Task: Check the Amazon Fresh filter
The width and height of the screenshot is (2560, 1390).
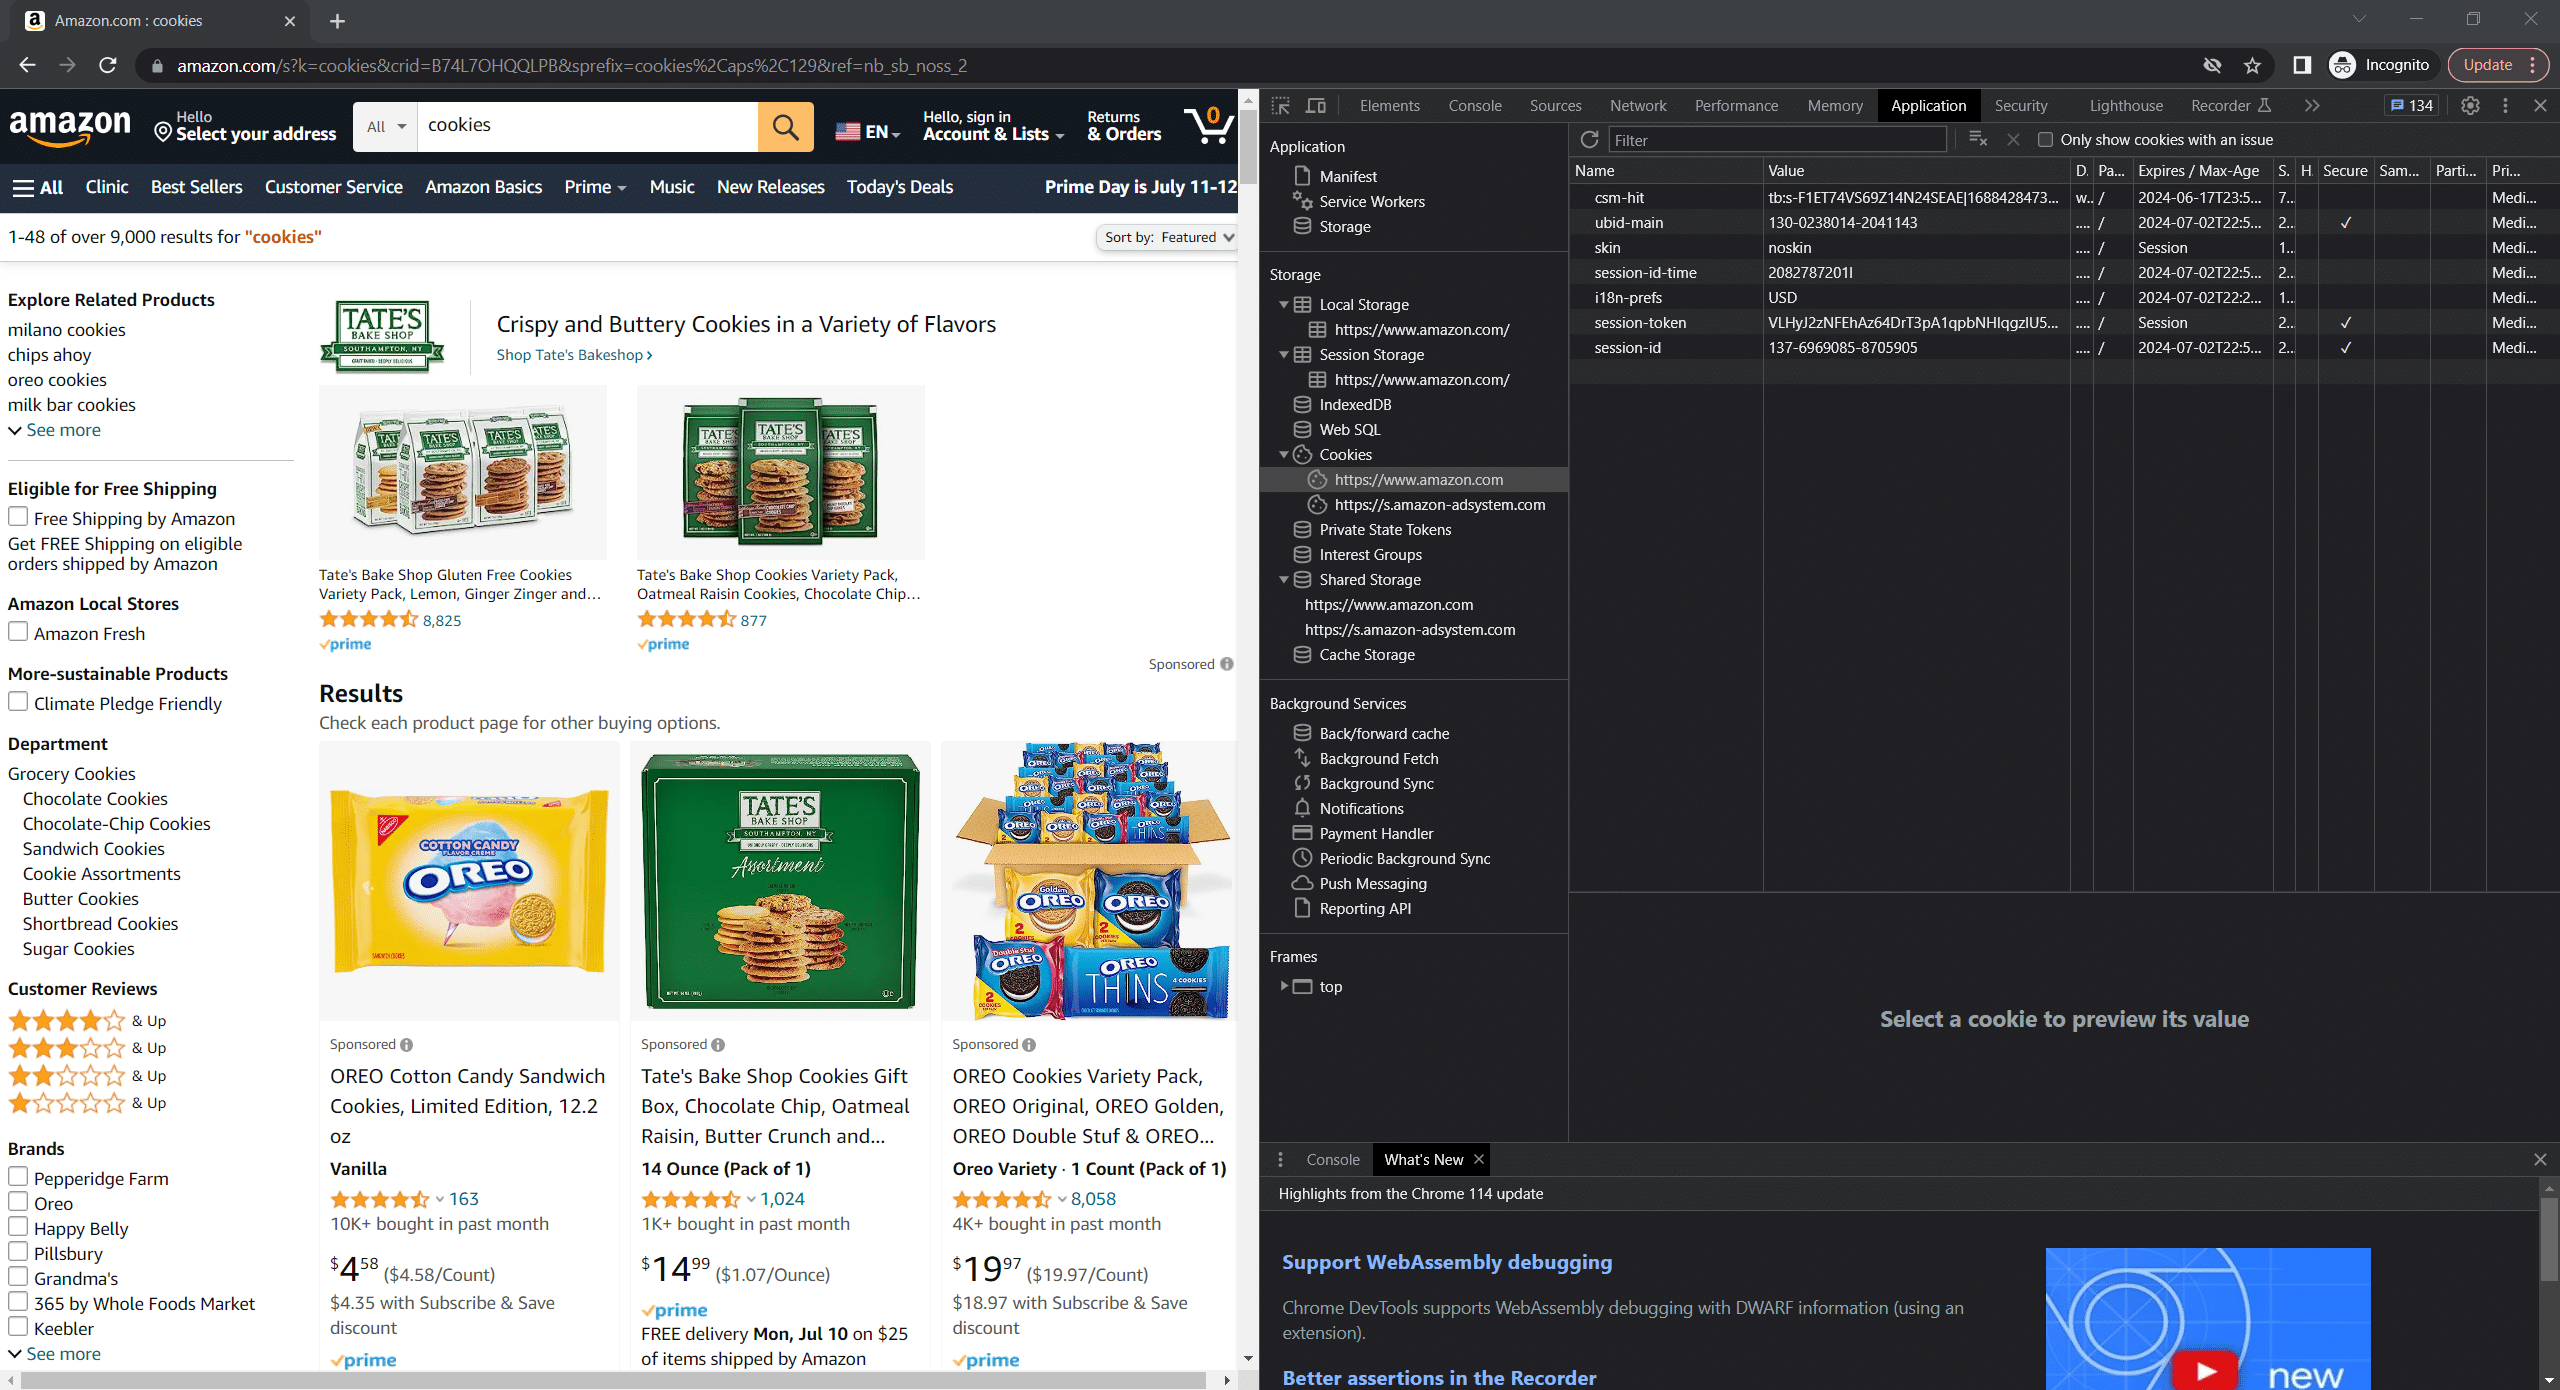Action: click(x=18, y=633)
